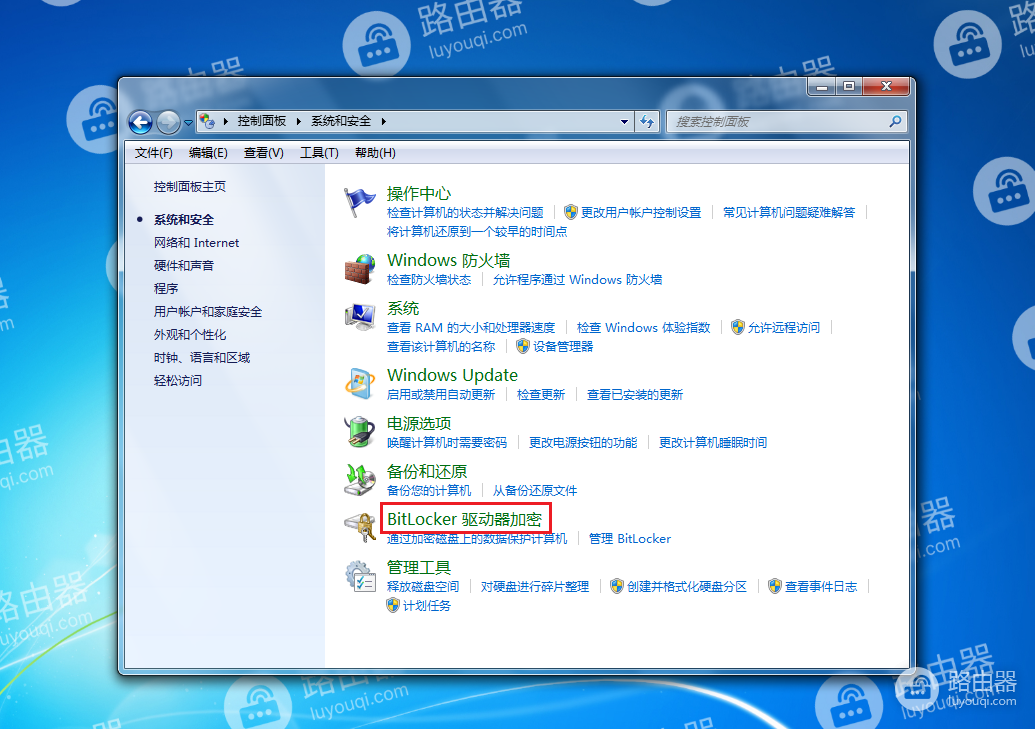This screenshot has height=729, width=1035.
Task: Open the Backup and Restore icon
Action: (359, 479)
